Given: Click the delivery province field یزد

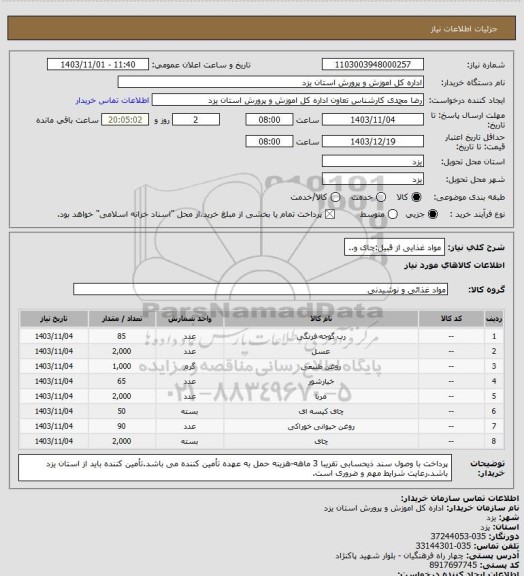Looking at the screenshot, I should [x=373, y=161].
